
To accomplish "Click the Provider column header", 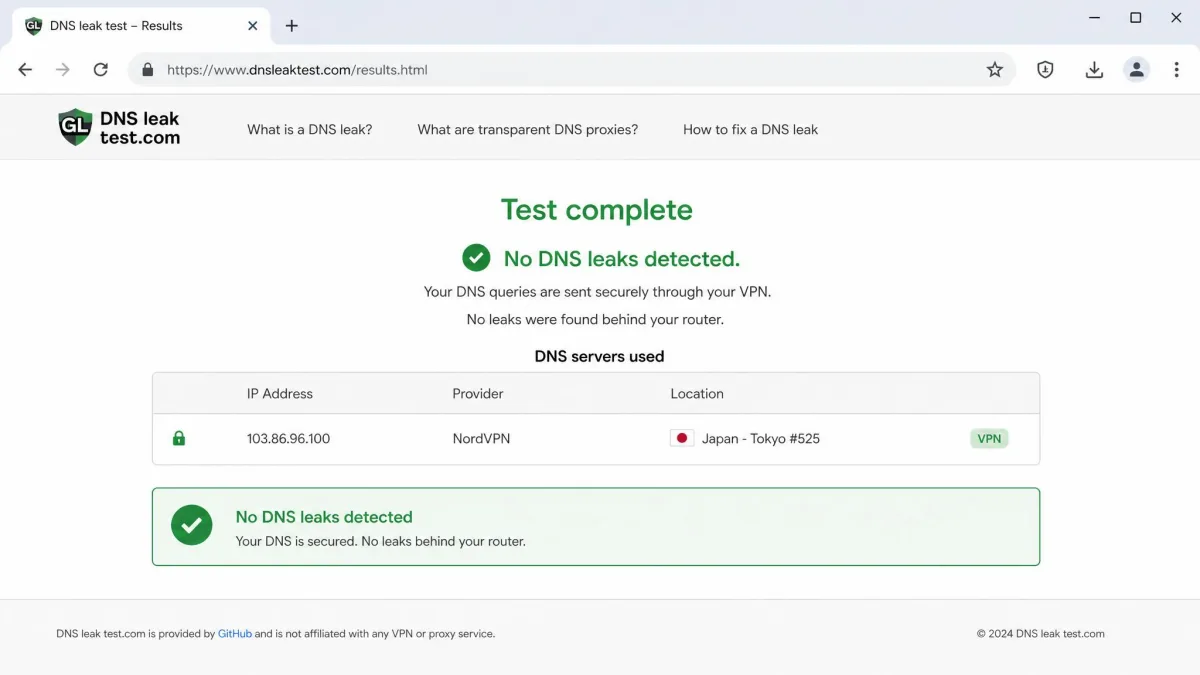I will coord(478,393).
